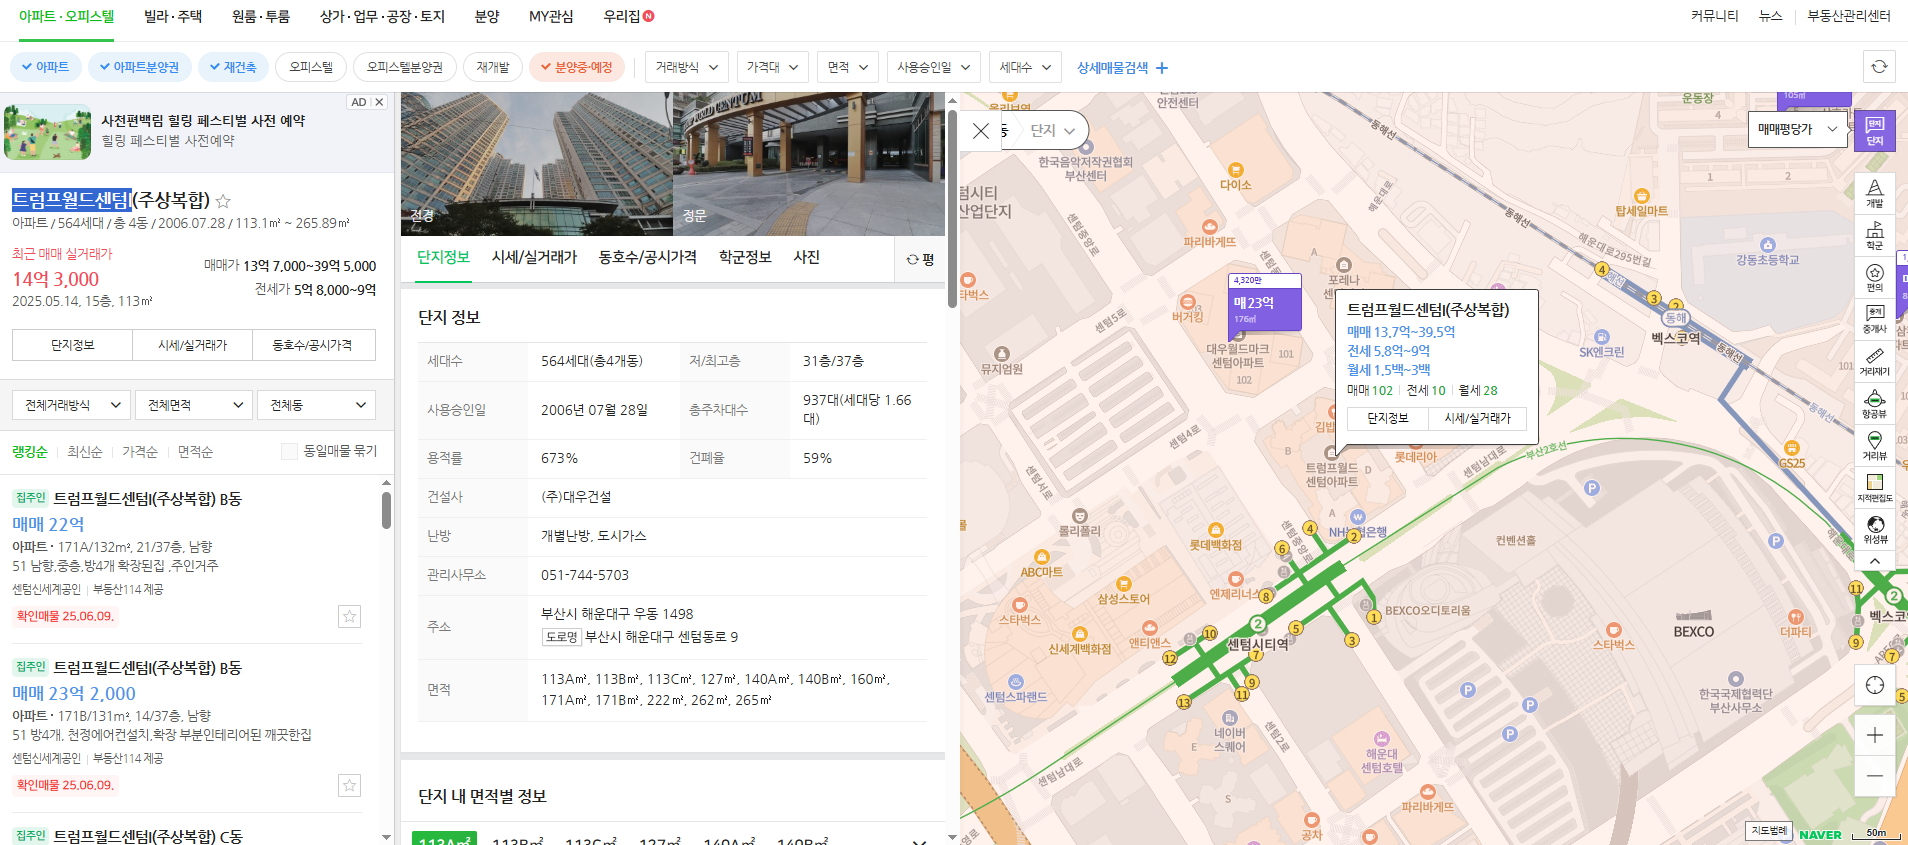
Task: Open 거리뷰 street view
Action: (x=1874, y=445)
